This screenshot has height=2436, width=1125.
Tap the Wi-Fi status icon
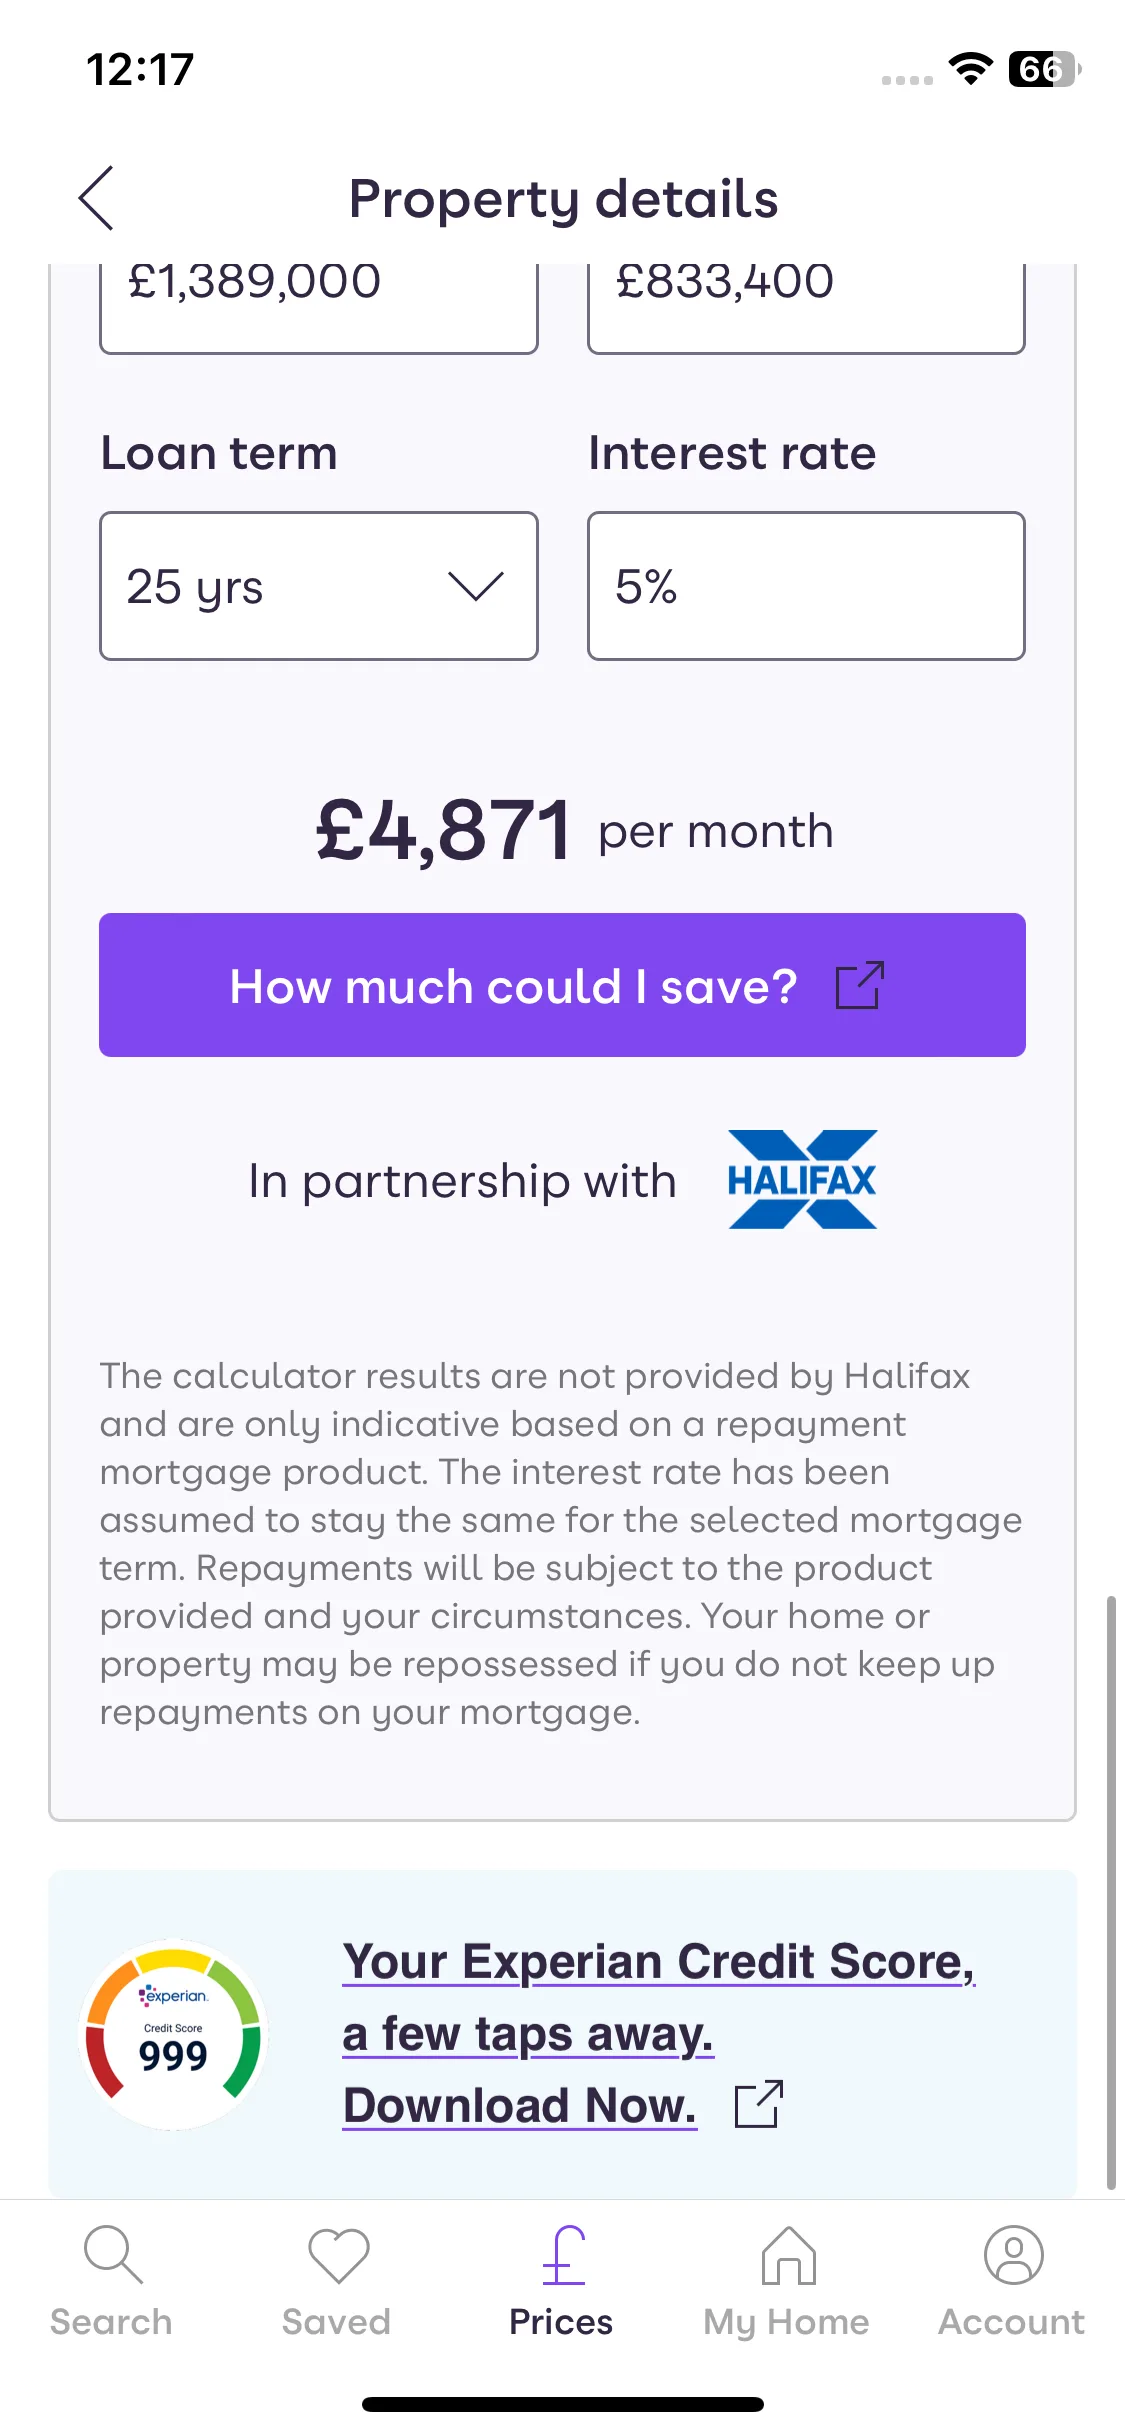pyautogui.click(x=970, y=68)
